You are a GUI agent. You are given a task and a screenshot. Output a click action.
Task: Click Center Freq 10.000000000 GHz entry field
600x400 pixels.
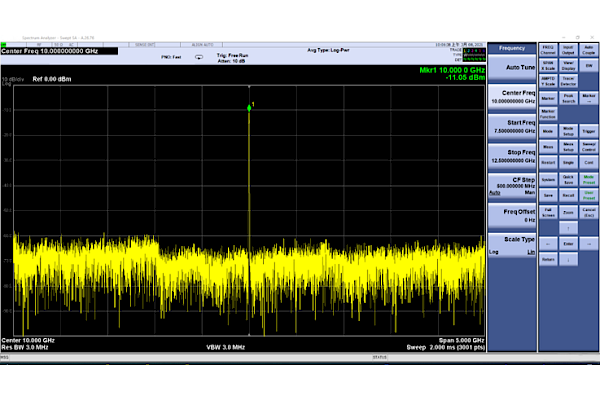[x=59, y=51]
